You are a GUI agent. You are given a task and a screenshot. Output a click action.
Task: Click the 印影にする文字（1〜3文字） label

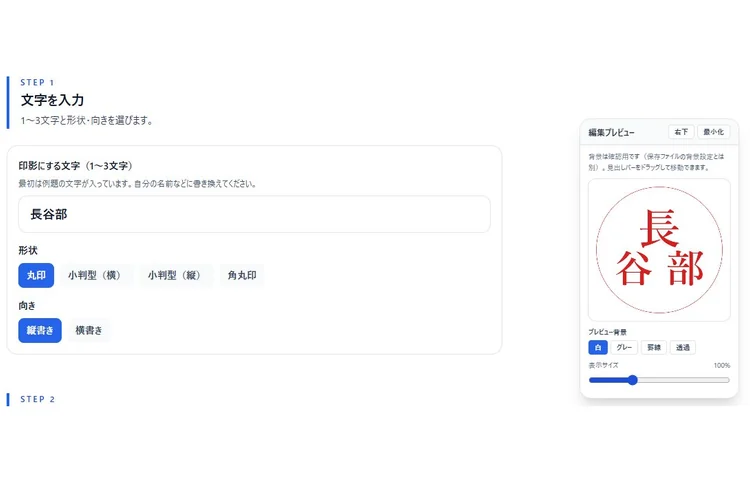[x=76, y=166]
